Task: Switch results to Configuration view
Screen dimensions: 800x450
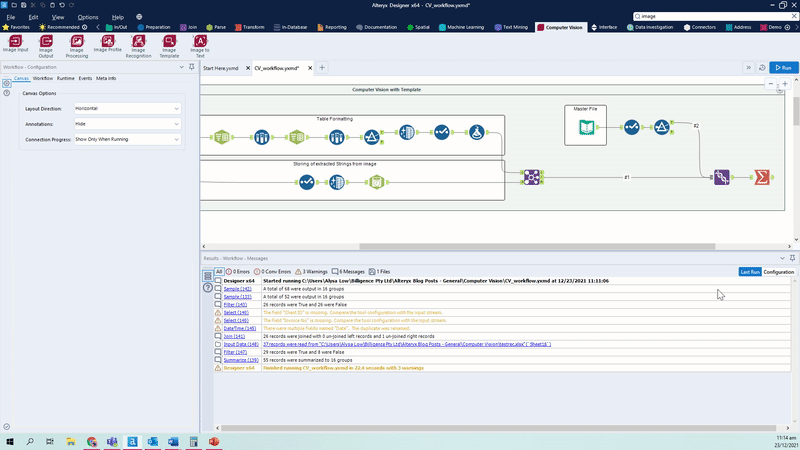Action: (779, 272)
